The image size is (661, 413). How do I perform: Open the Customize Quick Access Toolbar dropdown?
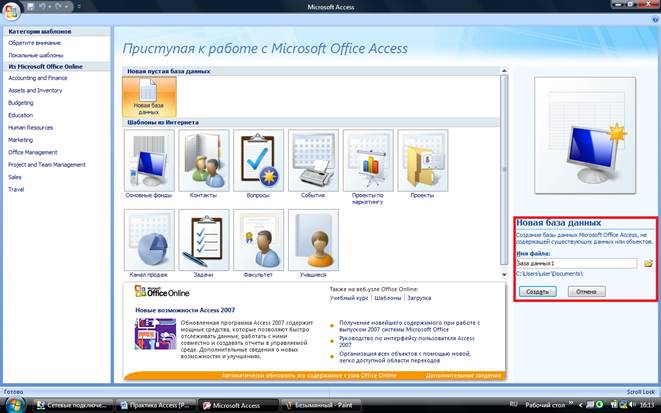(x=79, y=7)
